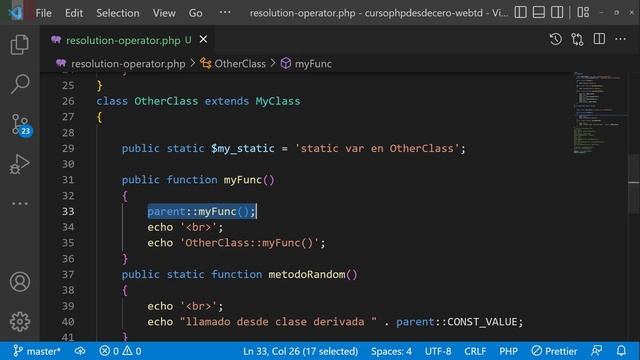Click MyClass in the extends clause
The width and height of the screenshot is (640, 360).
[278, 101]
